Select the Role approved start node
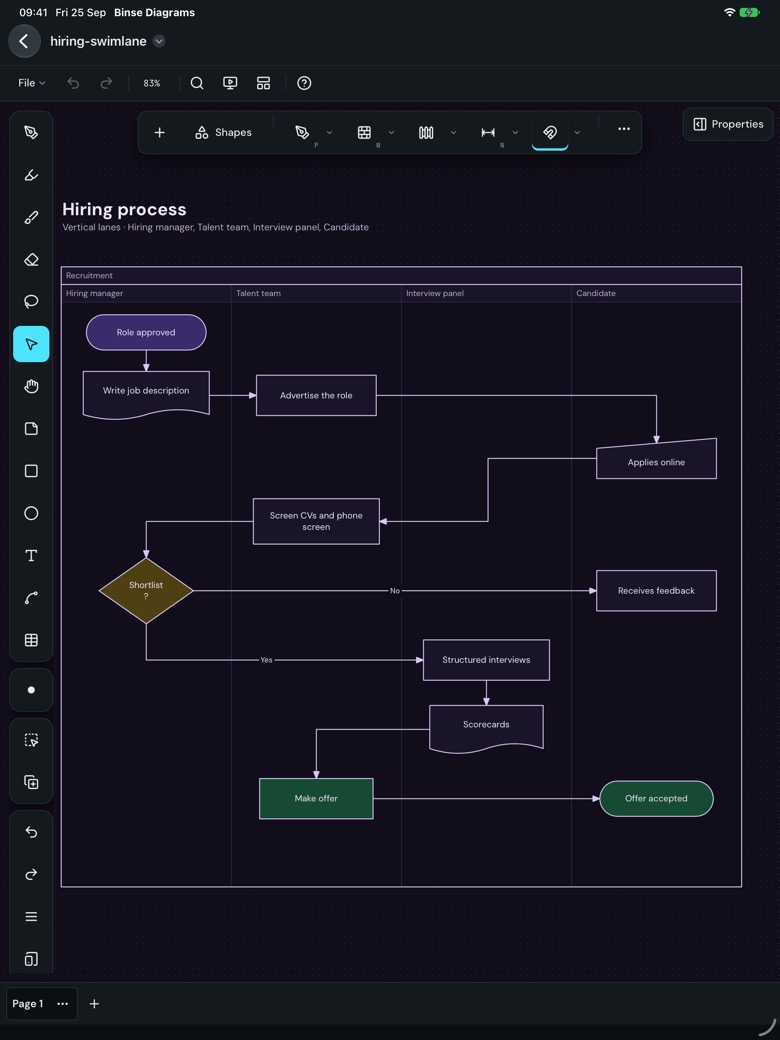Image resolution: width=780 pixels, height=1040 pixels. coord(146,332)
